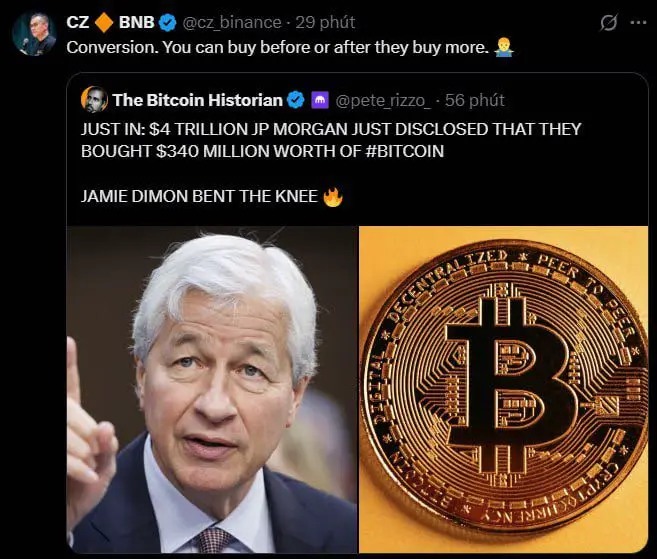
Task: Click the orange BNB diamond badge
Action: coord(104,22)
